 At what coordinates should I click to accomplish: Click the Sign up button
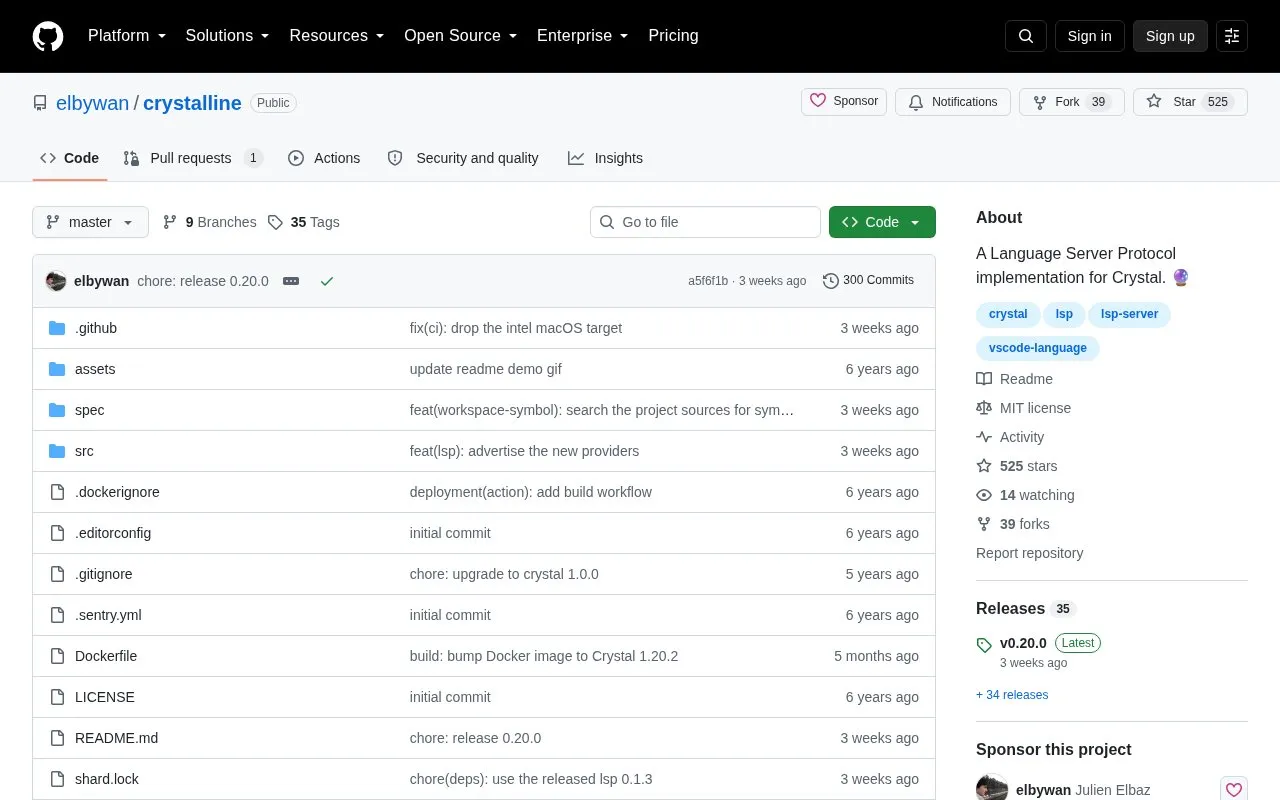[1170, 36]
